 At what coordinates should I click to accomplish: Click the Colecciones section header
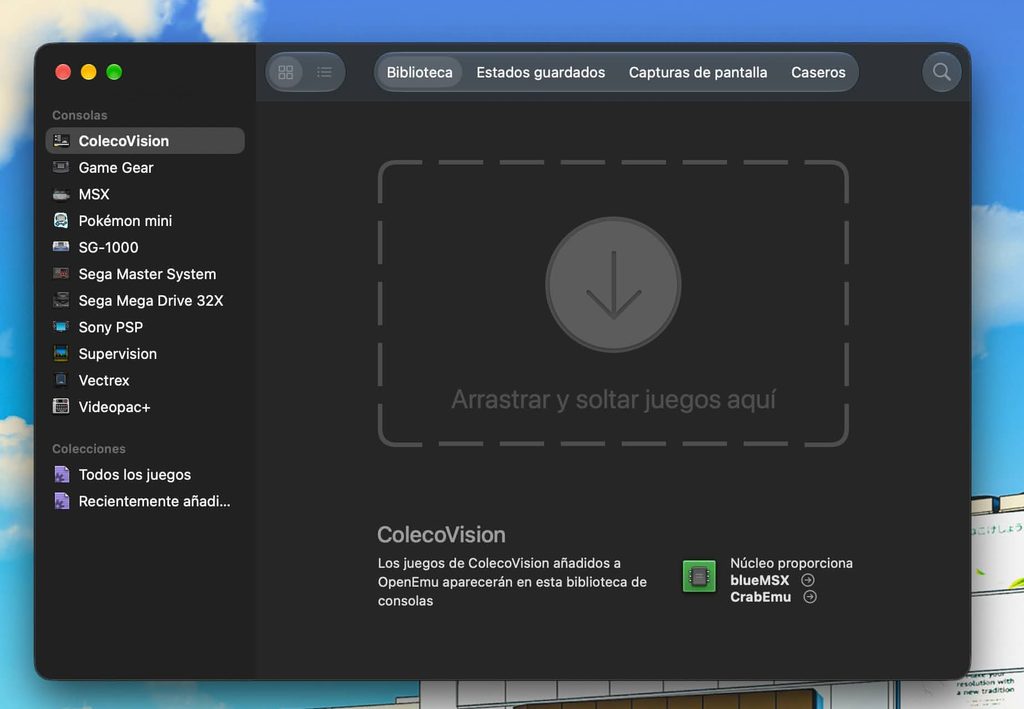click(x=89, y=449)
